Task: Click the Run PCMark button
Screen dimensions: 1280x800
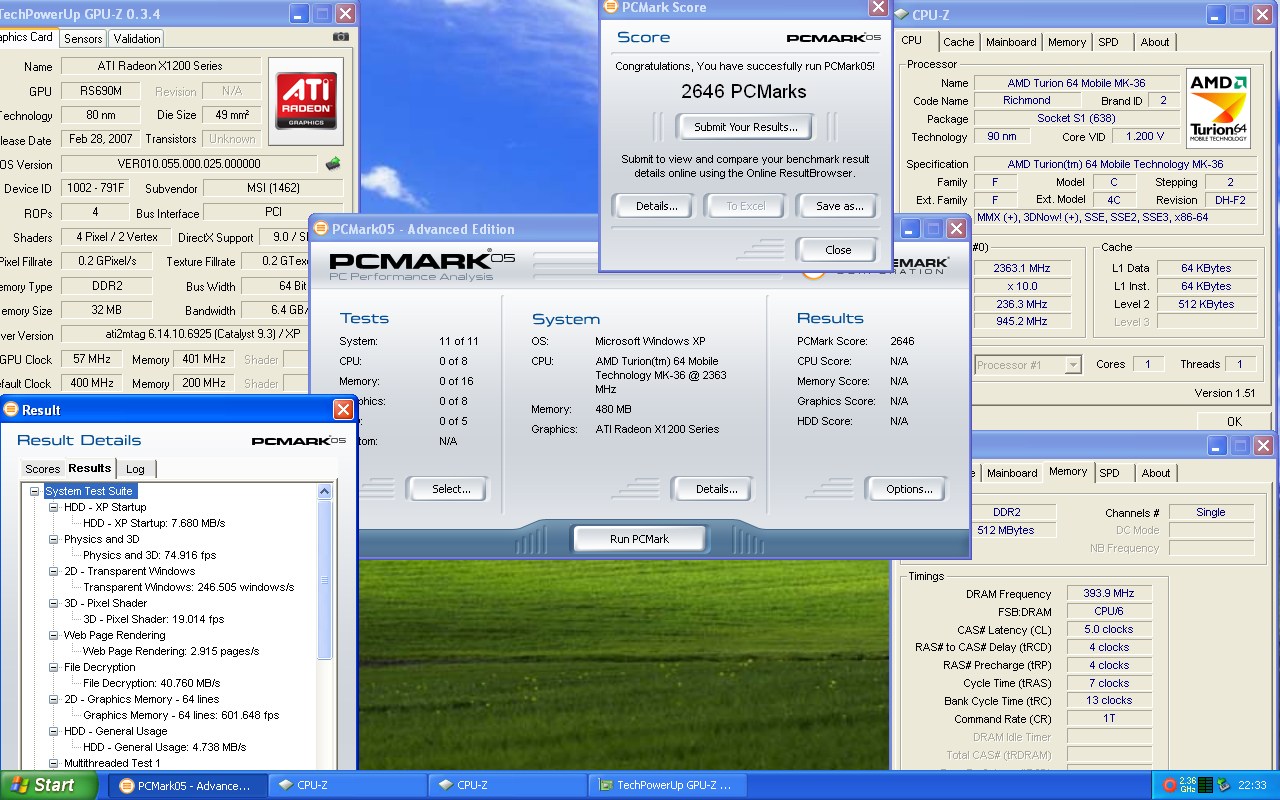Action: 639,539
